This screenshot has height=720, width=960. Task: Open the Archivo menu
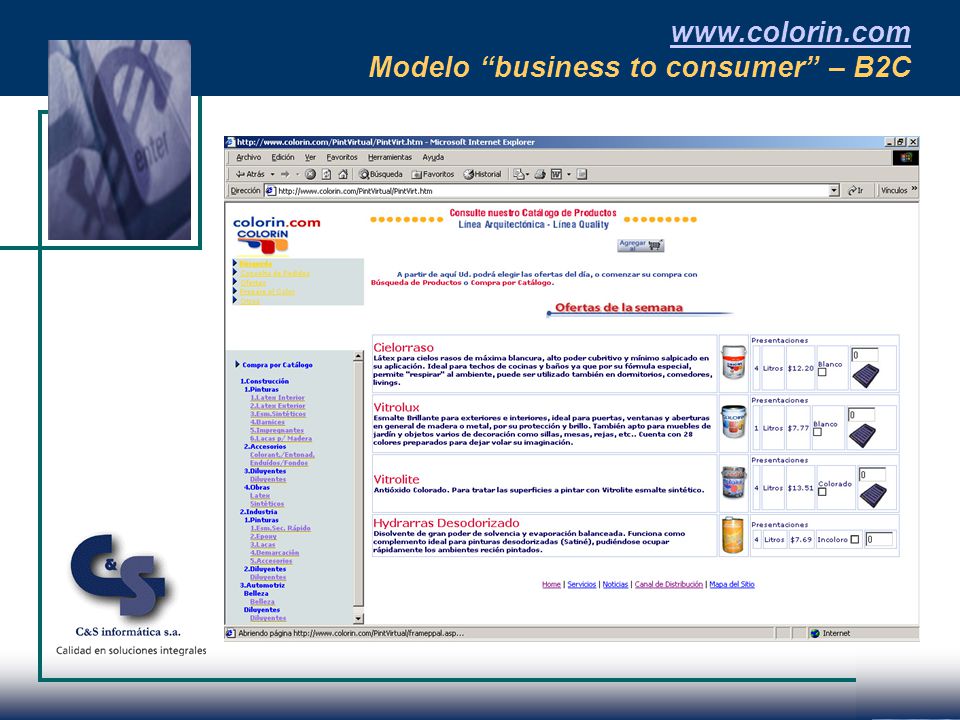tap(249, 158)
